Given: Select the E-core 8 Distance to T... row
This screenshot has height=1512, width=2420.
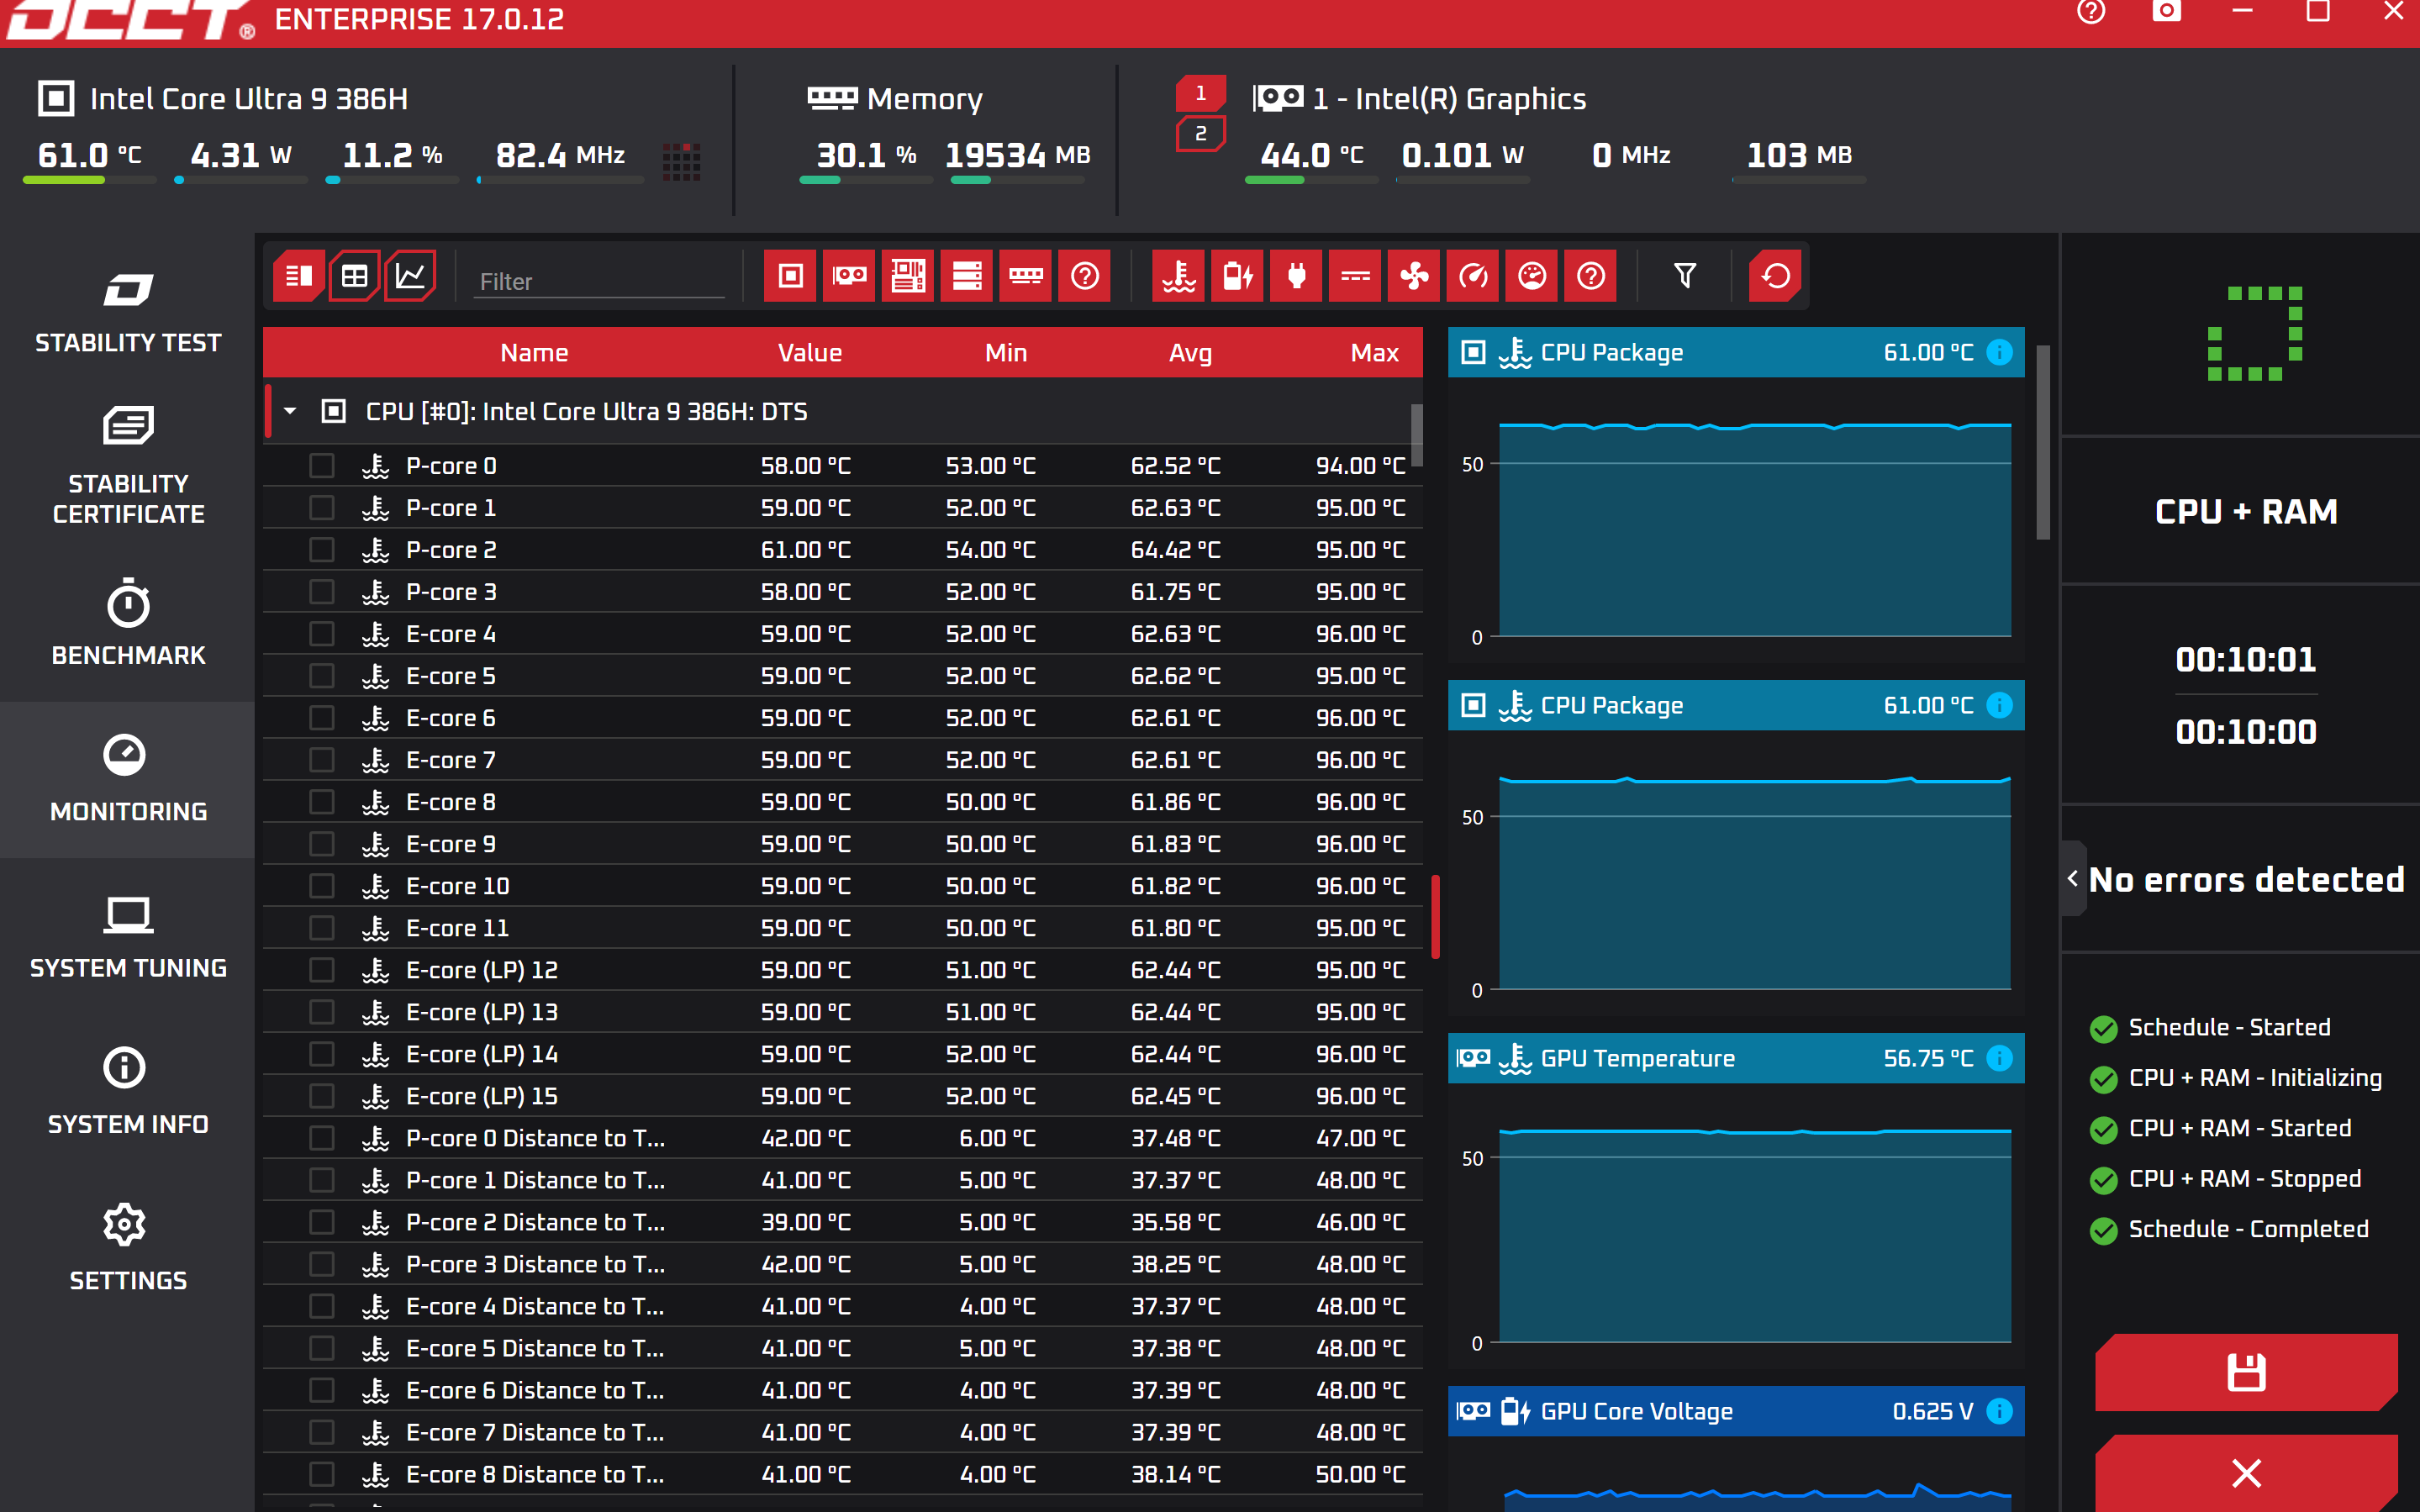Looking at the screenshot, I should (843, 1474).
